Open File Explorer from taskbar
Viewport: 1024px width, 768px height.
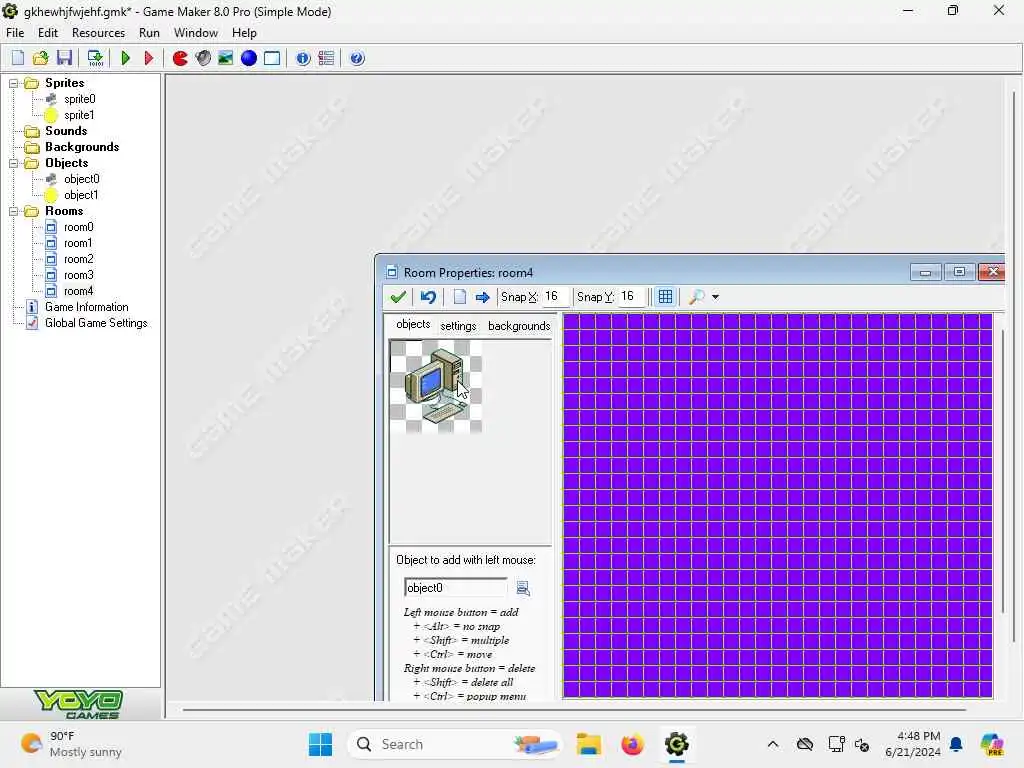click(588, 744)
